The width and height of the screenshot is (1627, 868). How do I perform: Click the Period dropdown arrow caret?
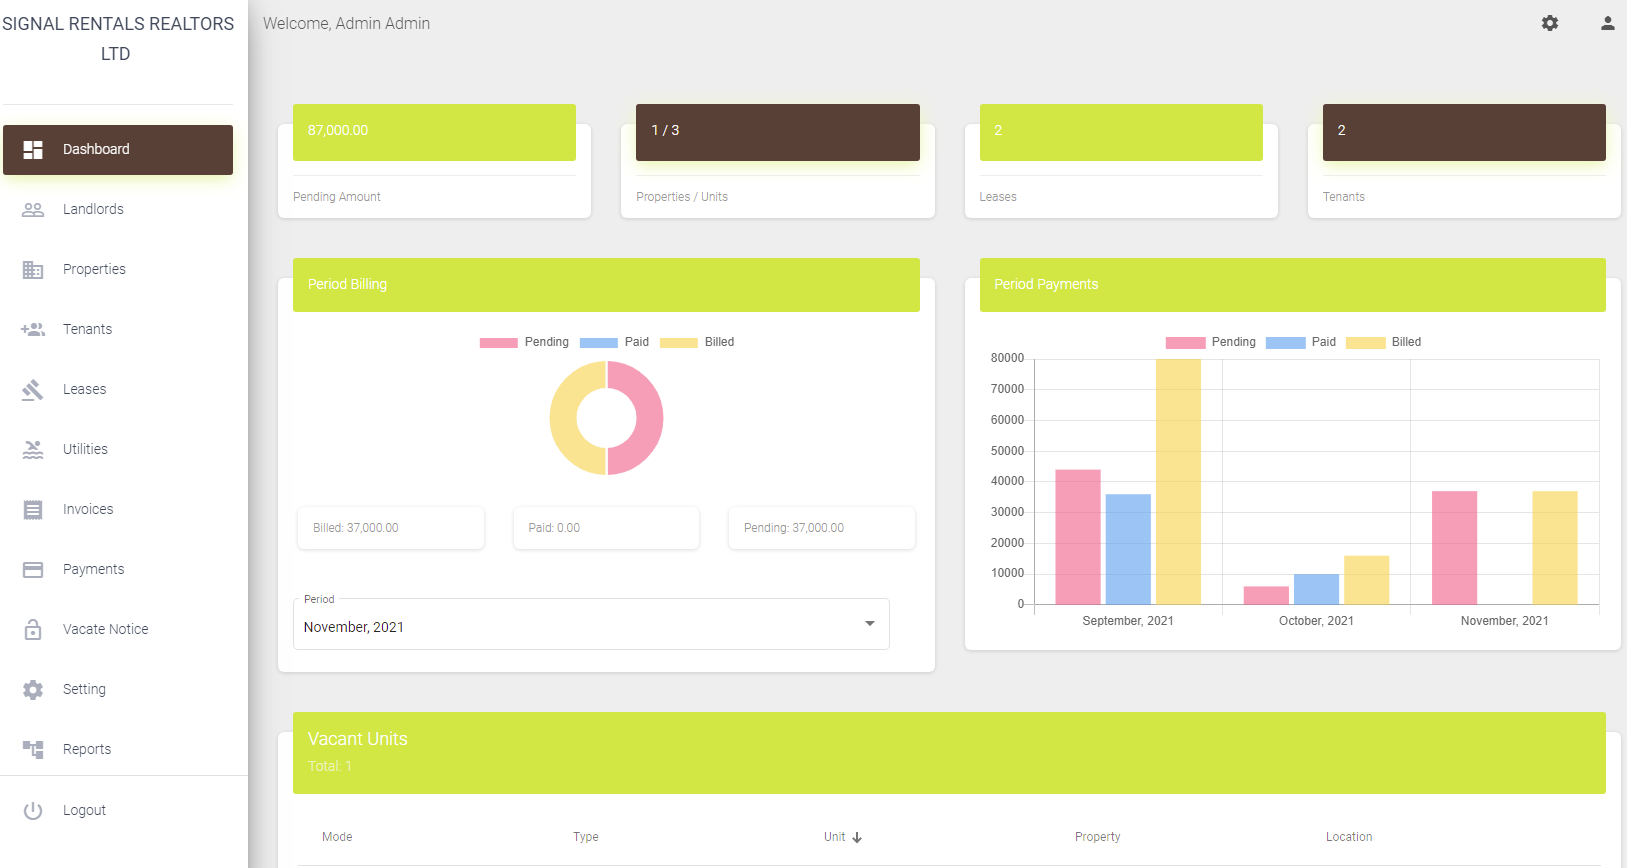(869, 624)
